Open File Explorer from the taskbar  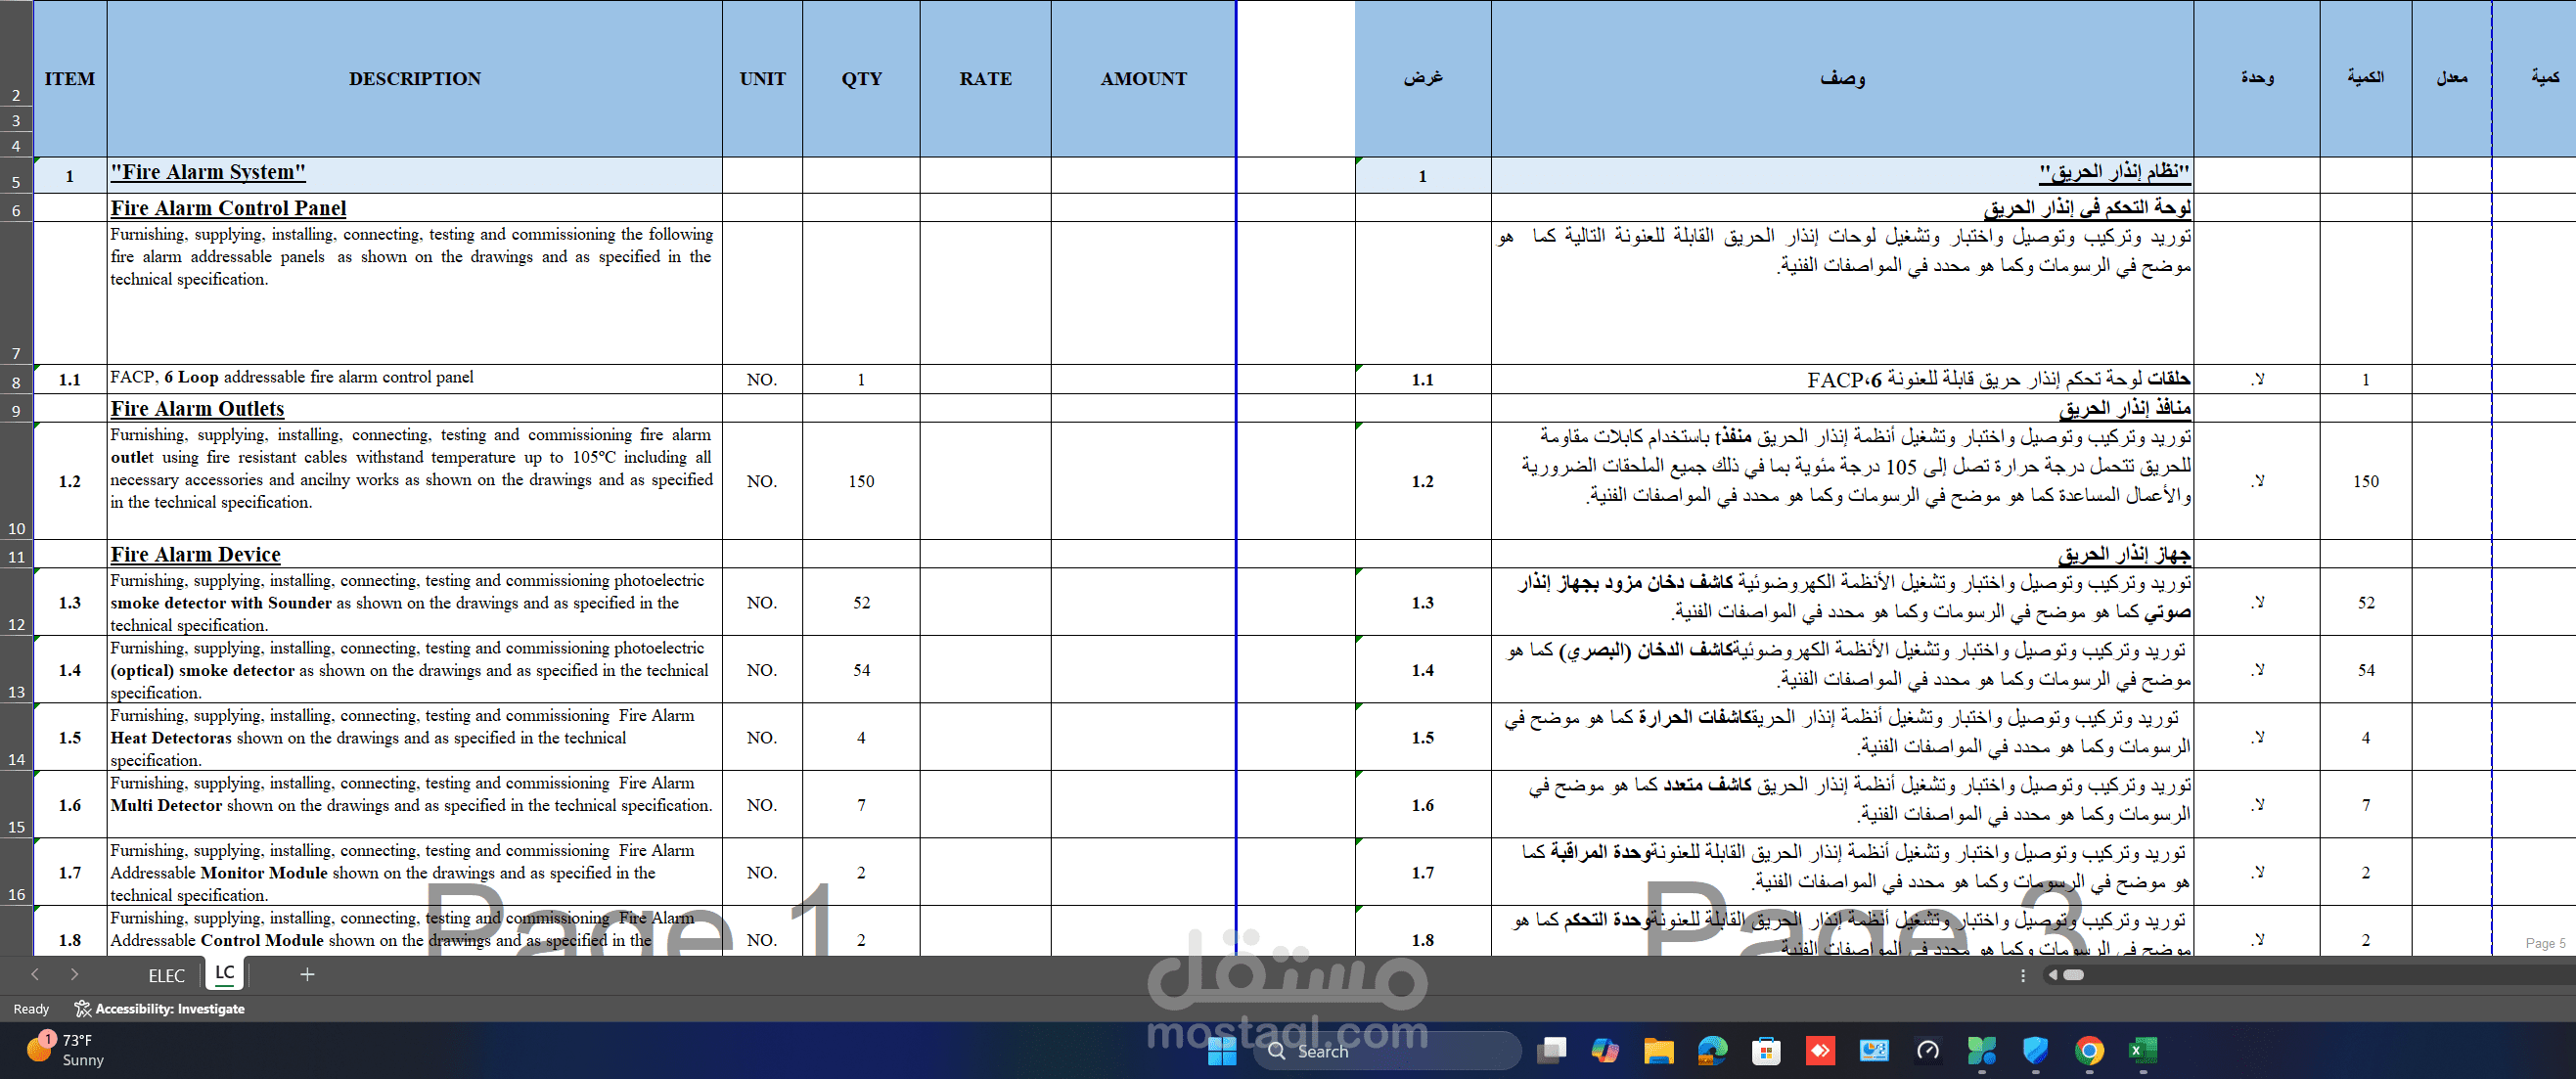(1658, 1051)
